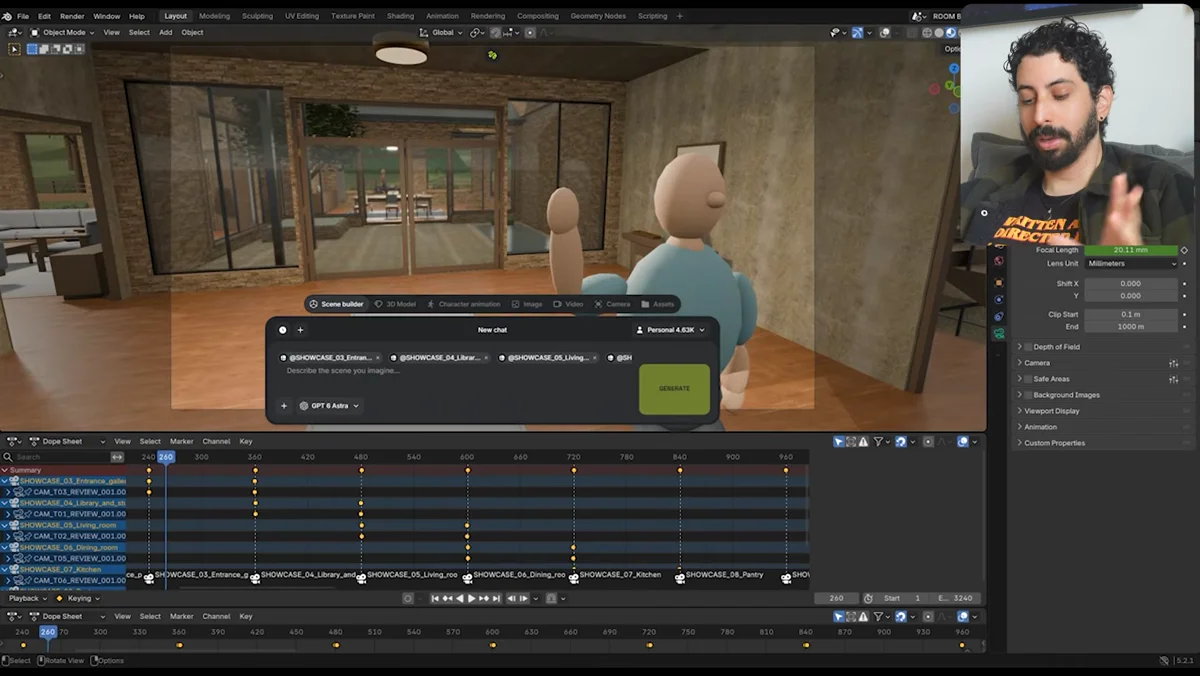Start new chat with top plus icon
1200x676 pixels.
[300, 330]
